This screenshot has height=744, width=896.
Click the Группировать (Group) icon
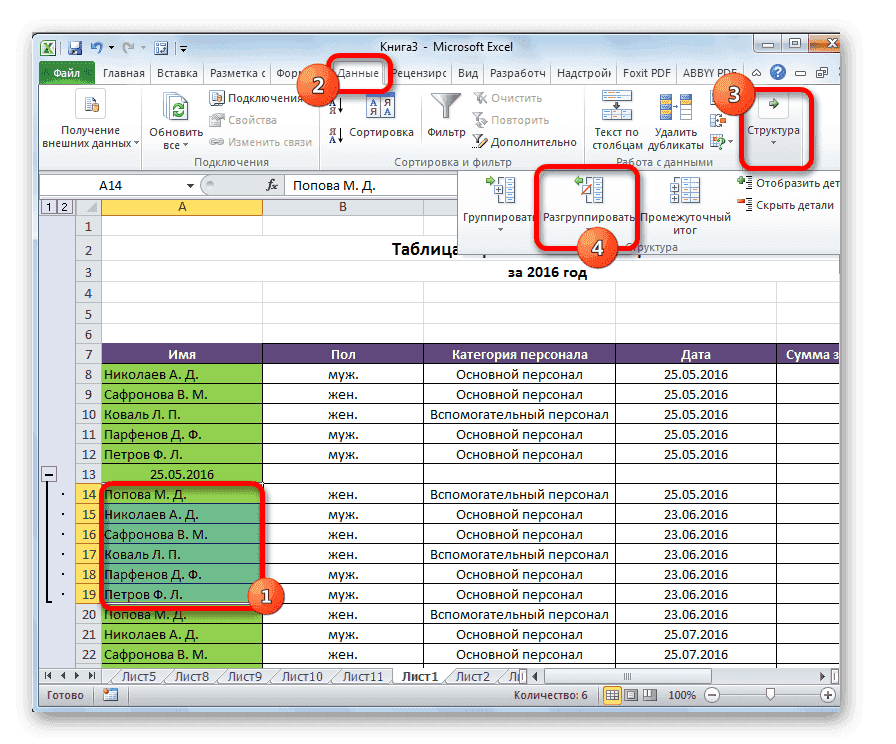pyautogui.click(x=498, y=195)
